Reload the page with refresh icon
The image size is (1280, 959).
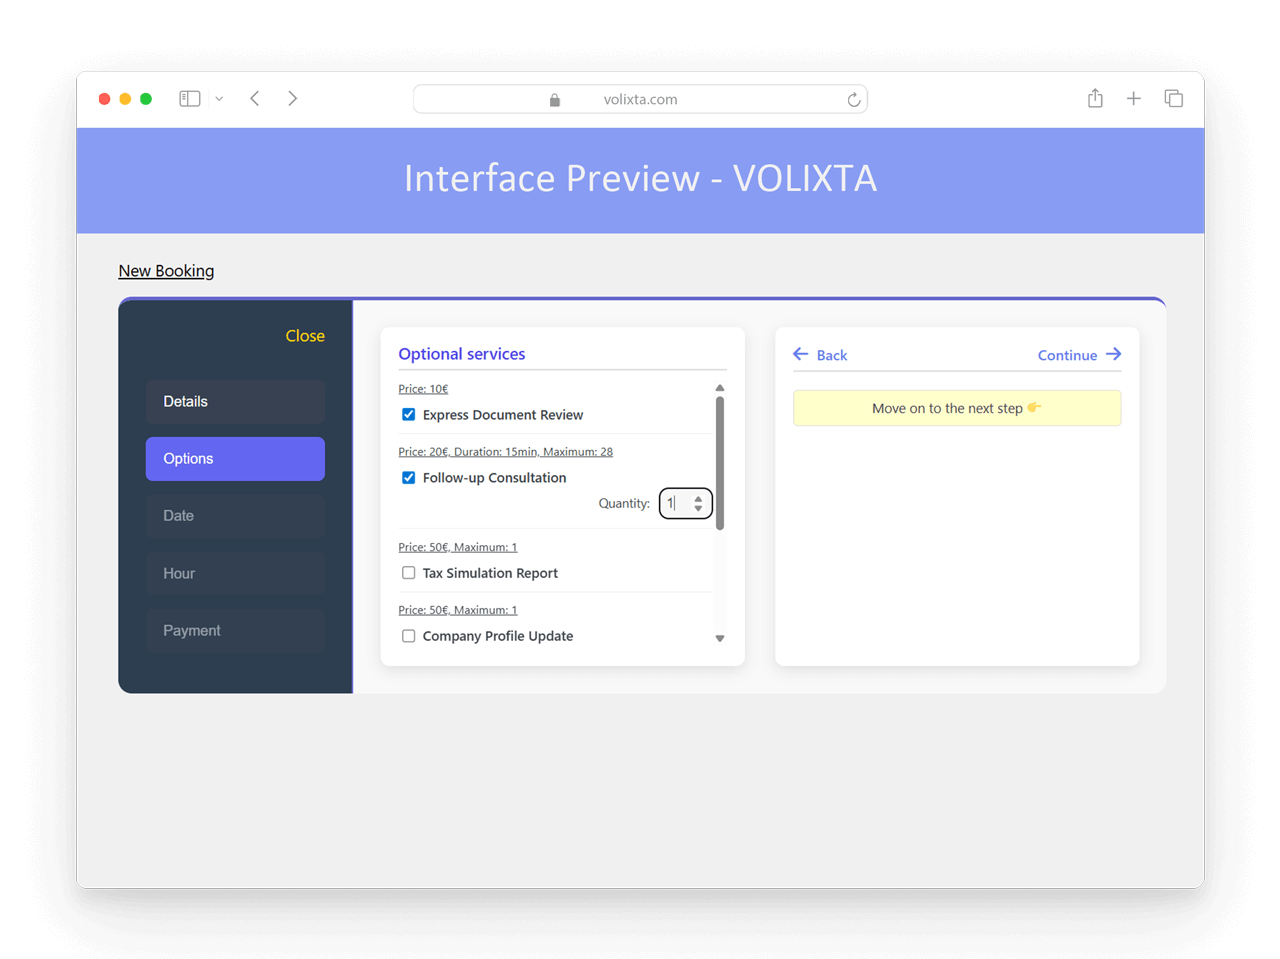point(854,99)
